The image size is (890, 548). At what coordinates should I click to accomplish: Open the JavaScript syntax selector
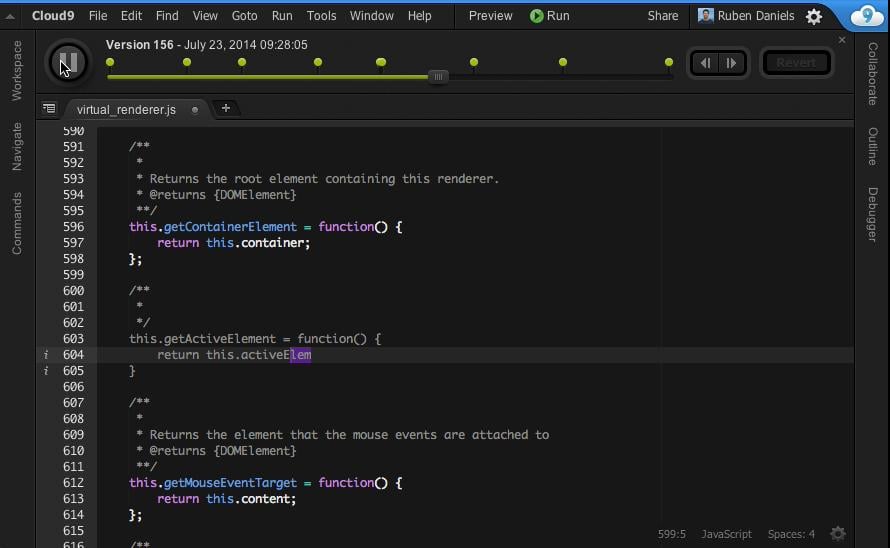(726, 534)
